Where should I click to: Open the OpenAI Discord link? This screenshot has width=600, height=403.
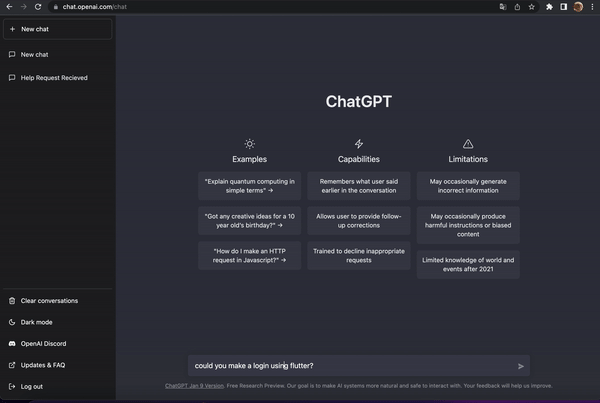pyautogui.click(x=57, y=344)
